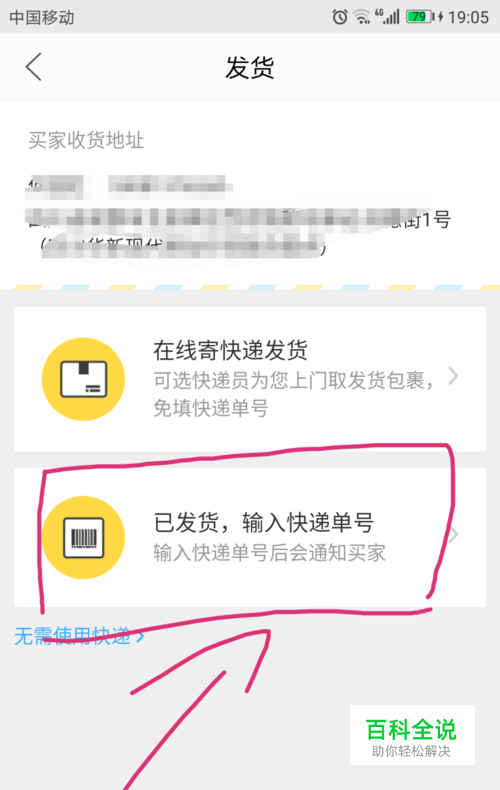Image resolution: width=500 pixels, height=790 pixels.
Task: Open chevron beside 已发货，输入快递单号
Action: click(x=454, y=535)
